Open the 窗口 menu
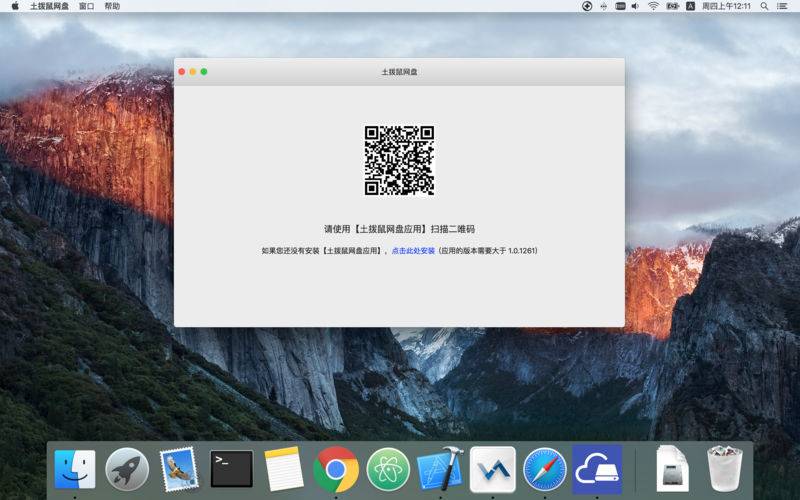800x500 pixels. 86,6
